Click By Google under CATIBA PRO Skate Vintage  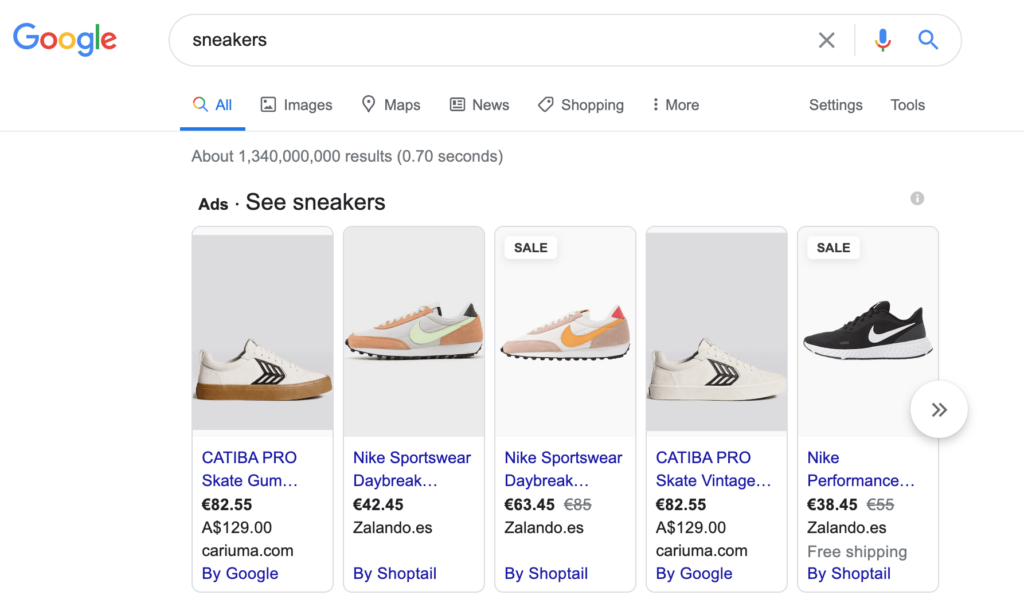click(x=694, y=574)
